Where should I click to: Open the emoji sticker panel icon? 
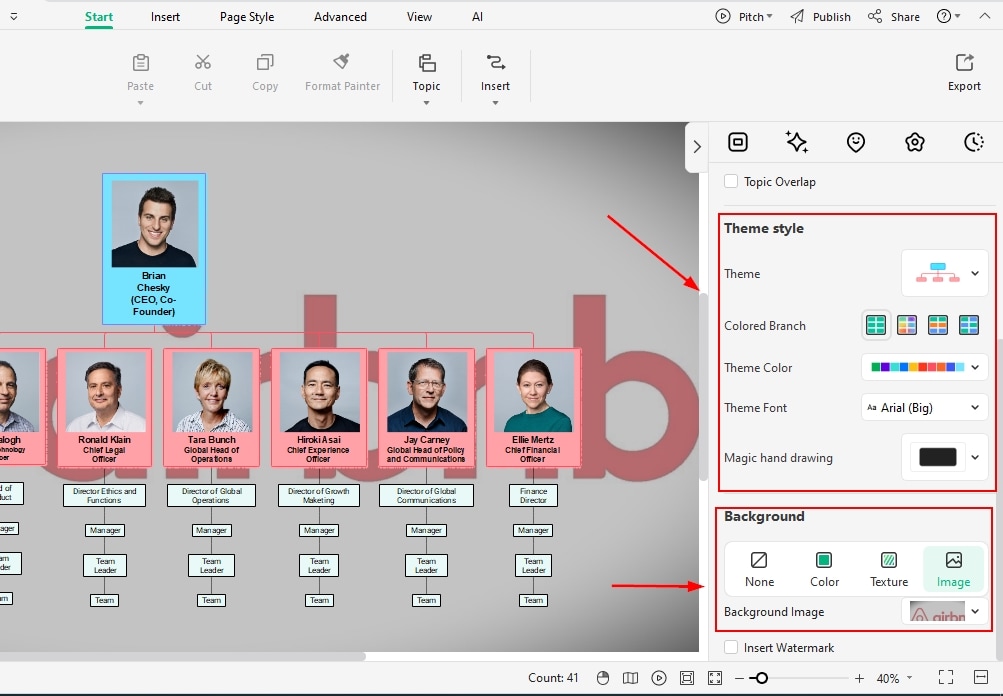click(856, 142)
